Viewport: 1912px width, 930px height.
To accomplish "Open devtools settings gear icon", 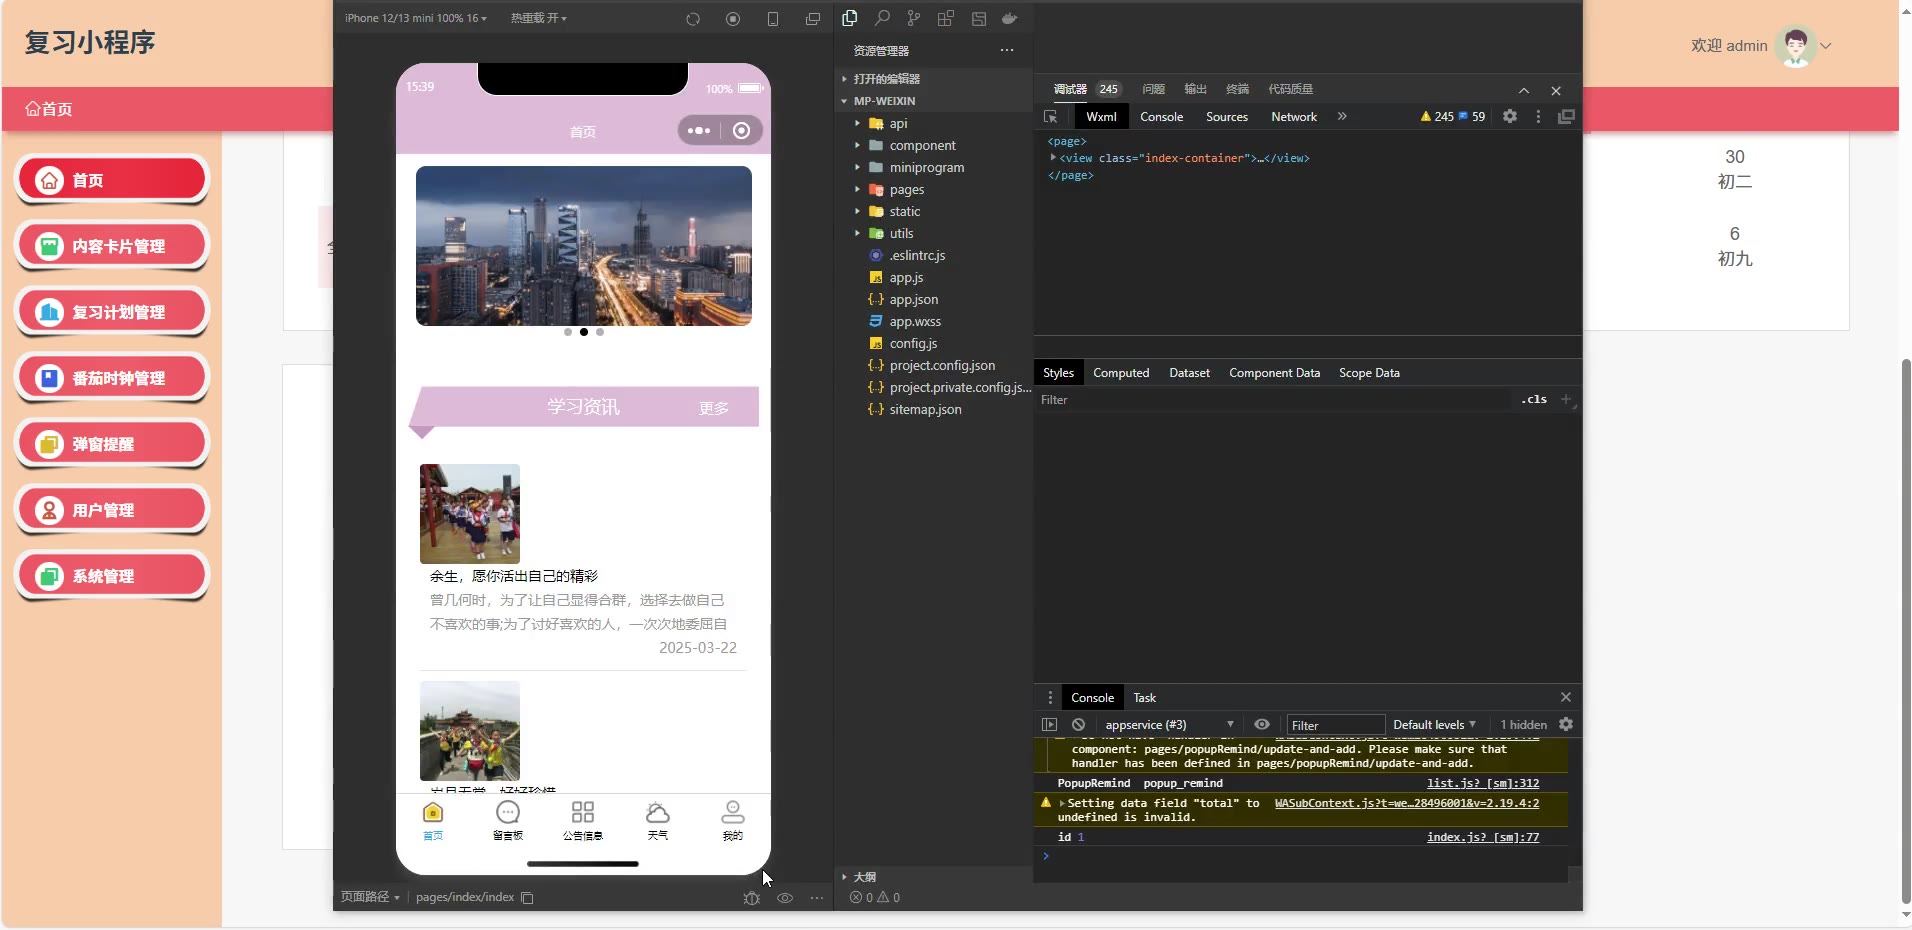I will click(1510, 117).
